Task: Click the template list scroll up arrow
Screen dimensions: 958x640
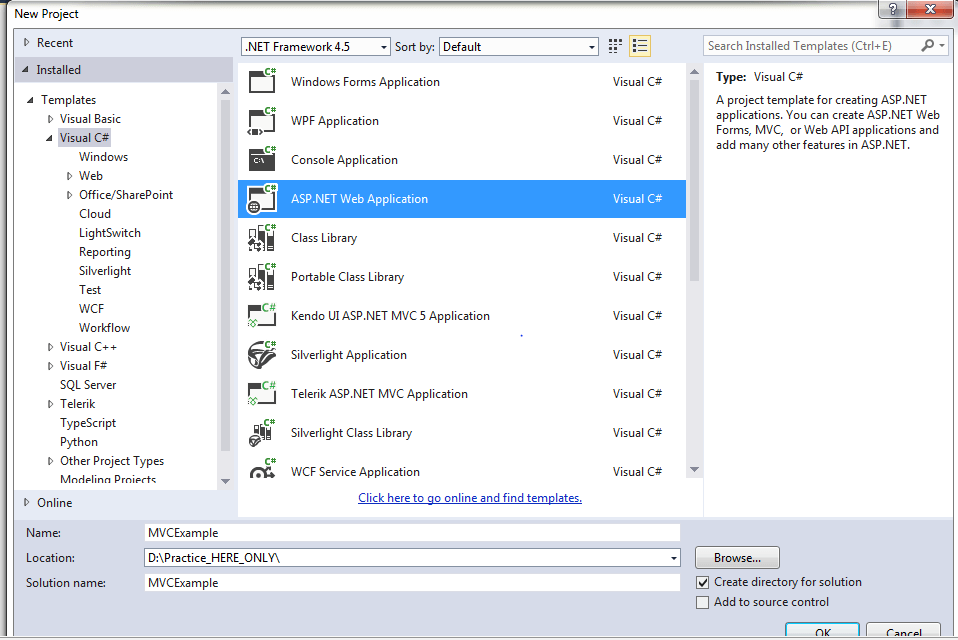Action: pyautogui.click(x=694, y=72)
